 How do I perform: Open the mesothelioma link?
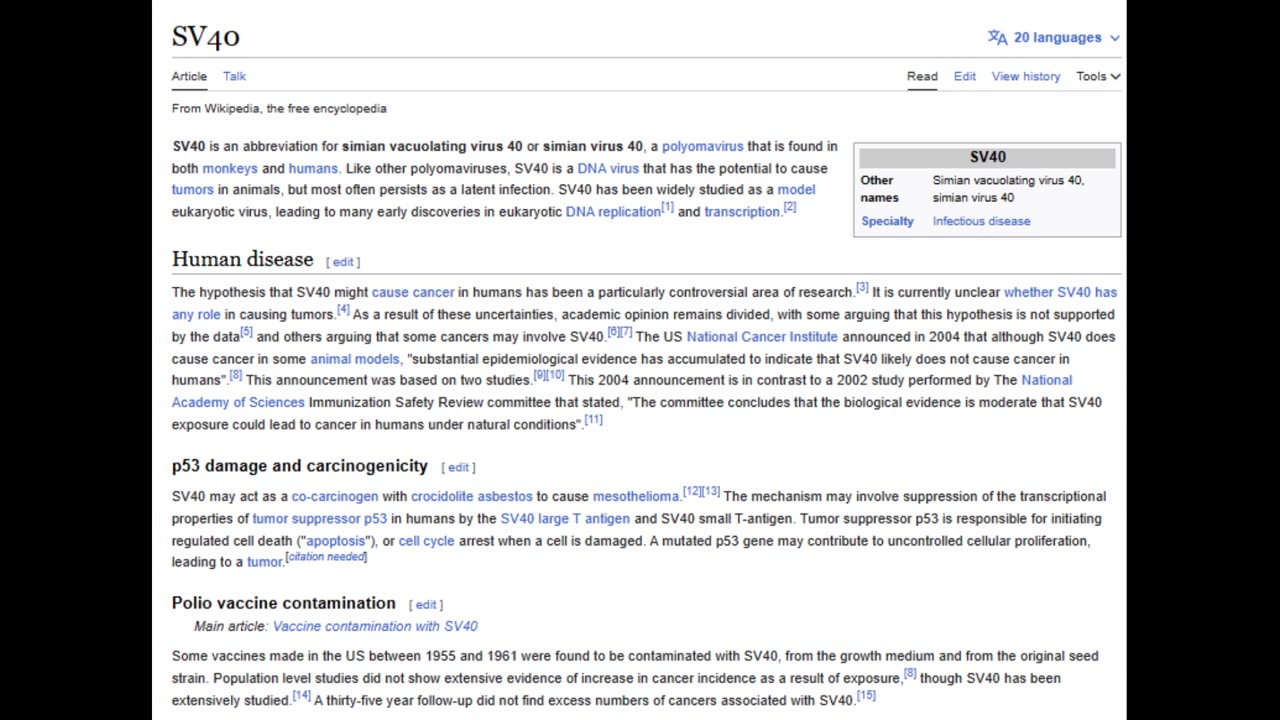(x=636, y=496)
